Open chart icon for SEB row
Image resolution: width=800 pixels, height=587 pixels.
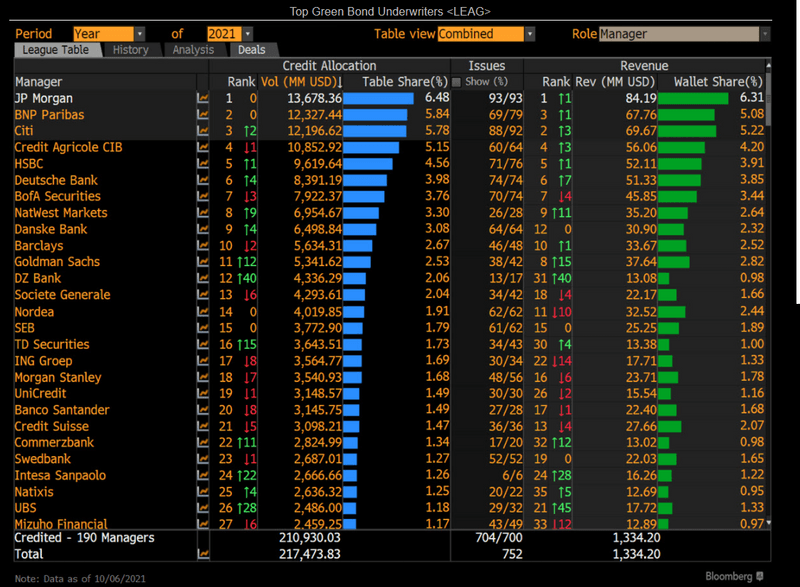(x=203, y=327)
